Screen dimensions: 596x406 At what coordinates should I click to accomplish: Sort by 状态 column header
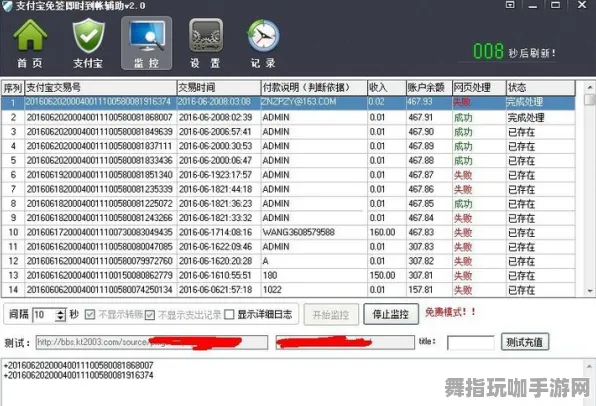541,88
